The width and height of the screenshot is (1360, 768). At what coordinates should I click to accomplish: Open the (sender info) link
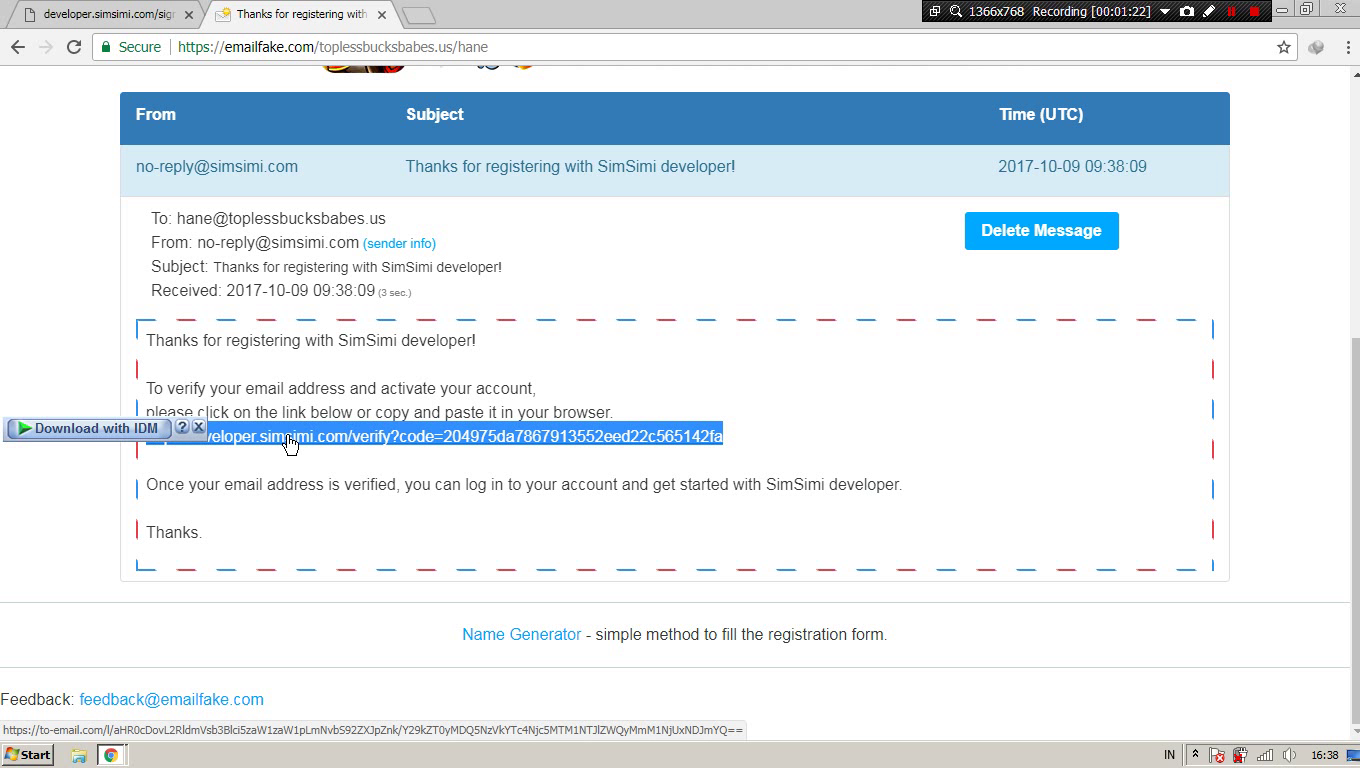(399, 243)
